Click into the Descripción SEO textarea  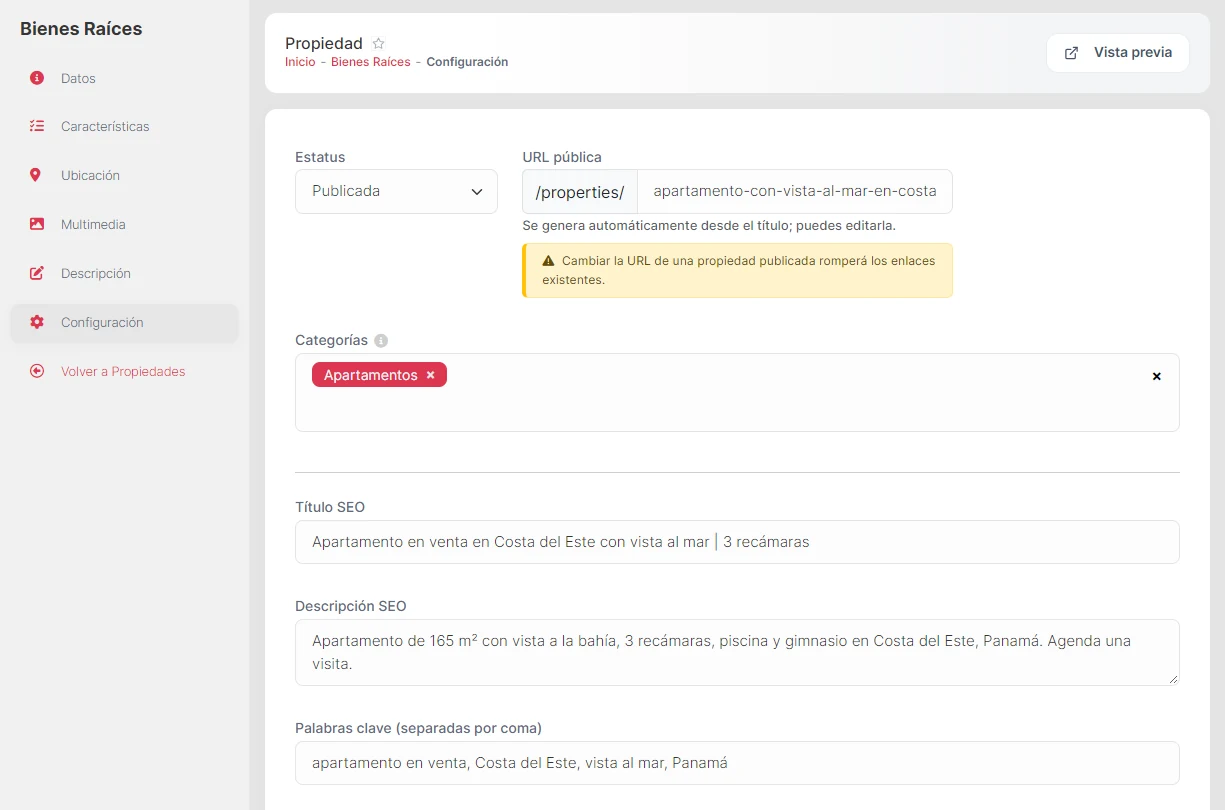[737, 652]
